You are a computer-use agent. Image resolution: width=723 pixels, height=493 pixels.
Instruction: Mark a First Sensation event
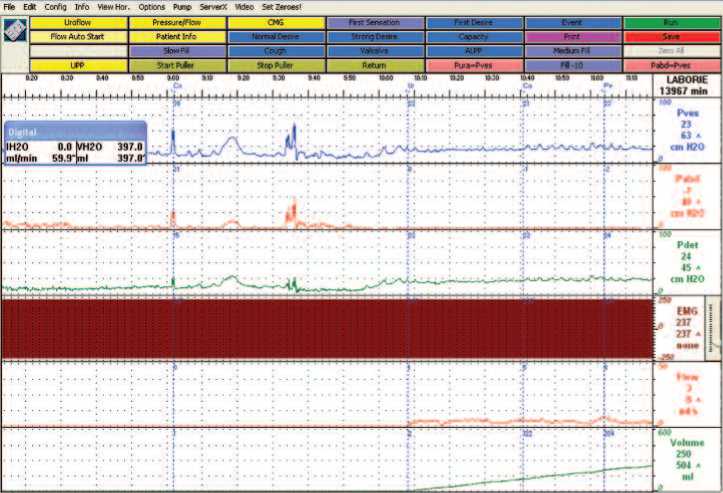pos(375,23)
